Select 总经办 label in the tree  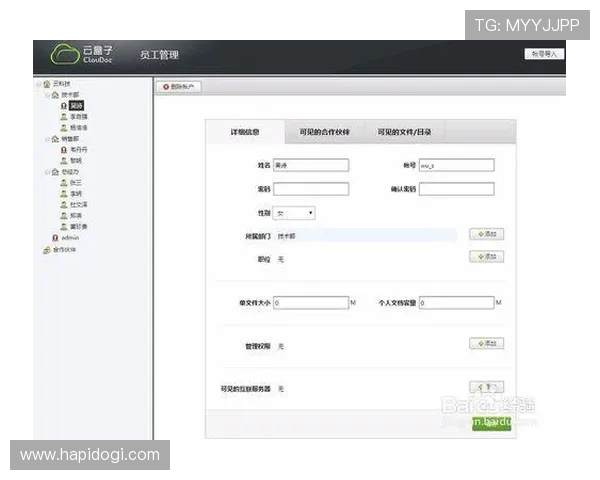click(x=70, y=172)
